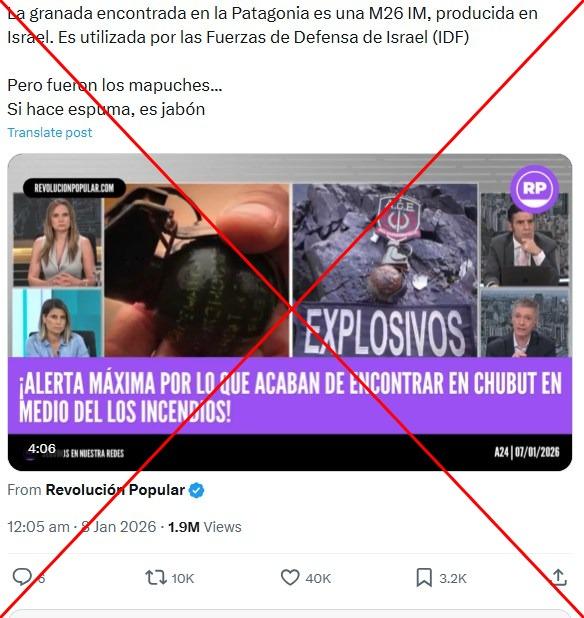Click the 10K repost count
The width and height of the screenshot is (584, 618).
tap(182, 578)
